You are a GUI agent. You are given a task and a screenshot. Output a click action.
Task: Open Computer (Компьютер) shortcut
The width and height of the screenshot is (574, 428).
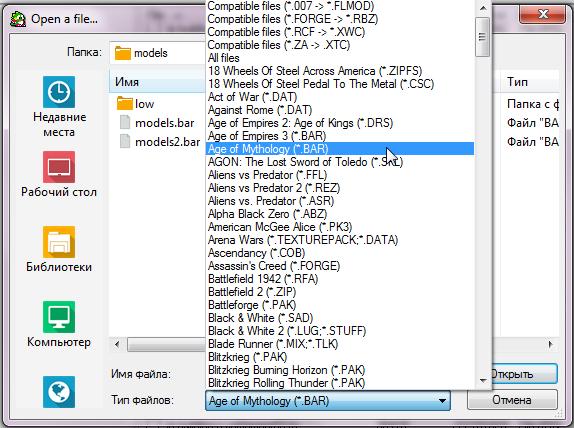click(x=59, y=324)
